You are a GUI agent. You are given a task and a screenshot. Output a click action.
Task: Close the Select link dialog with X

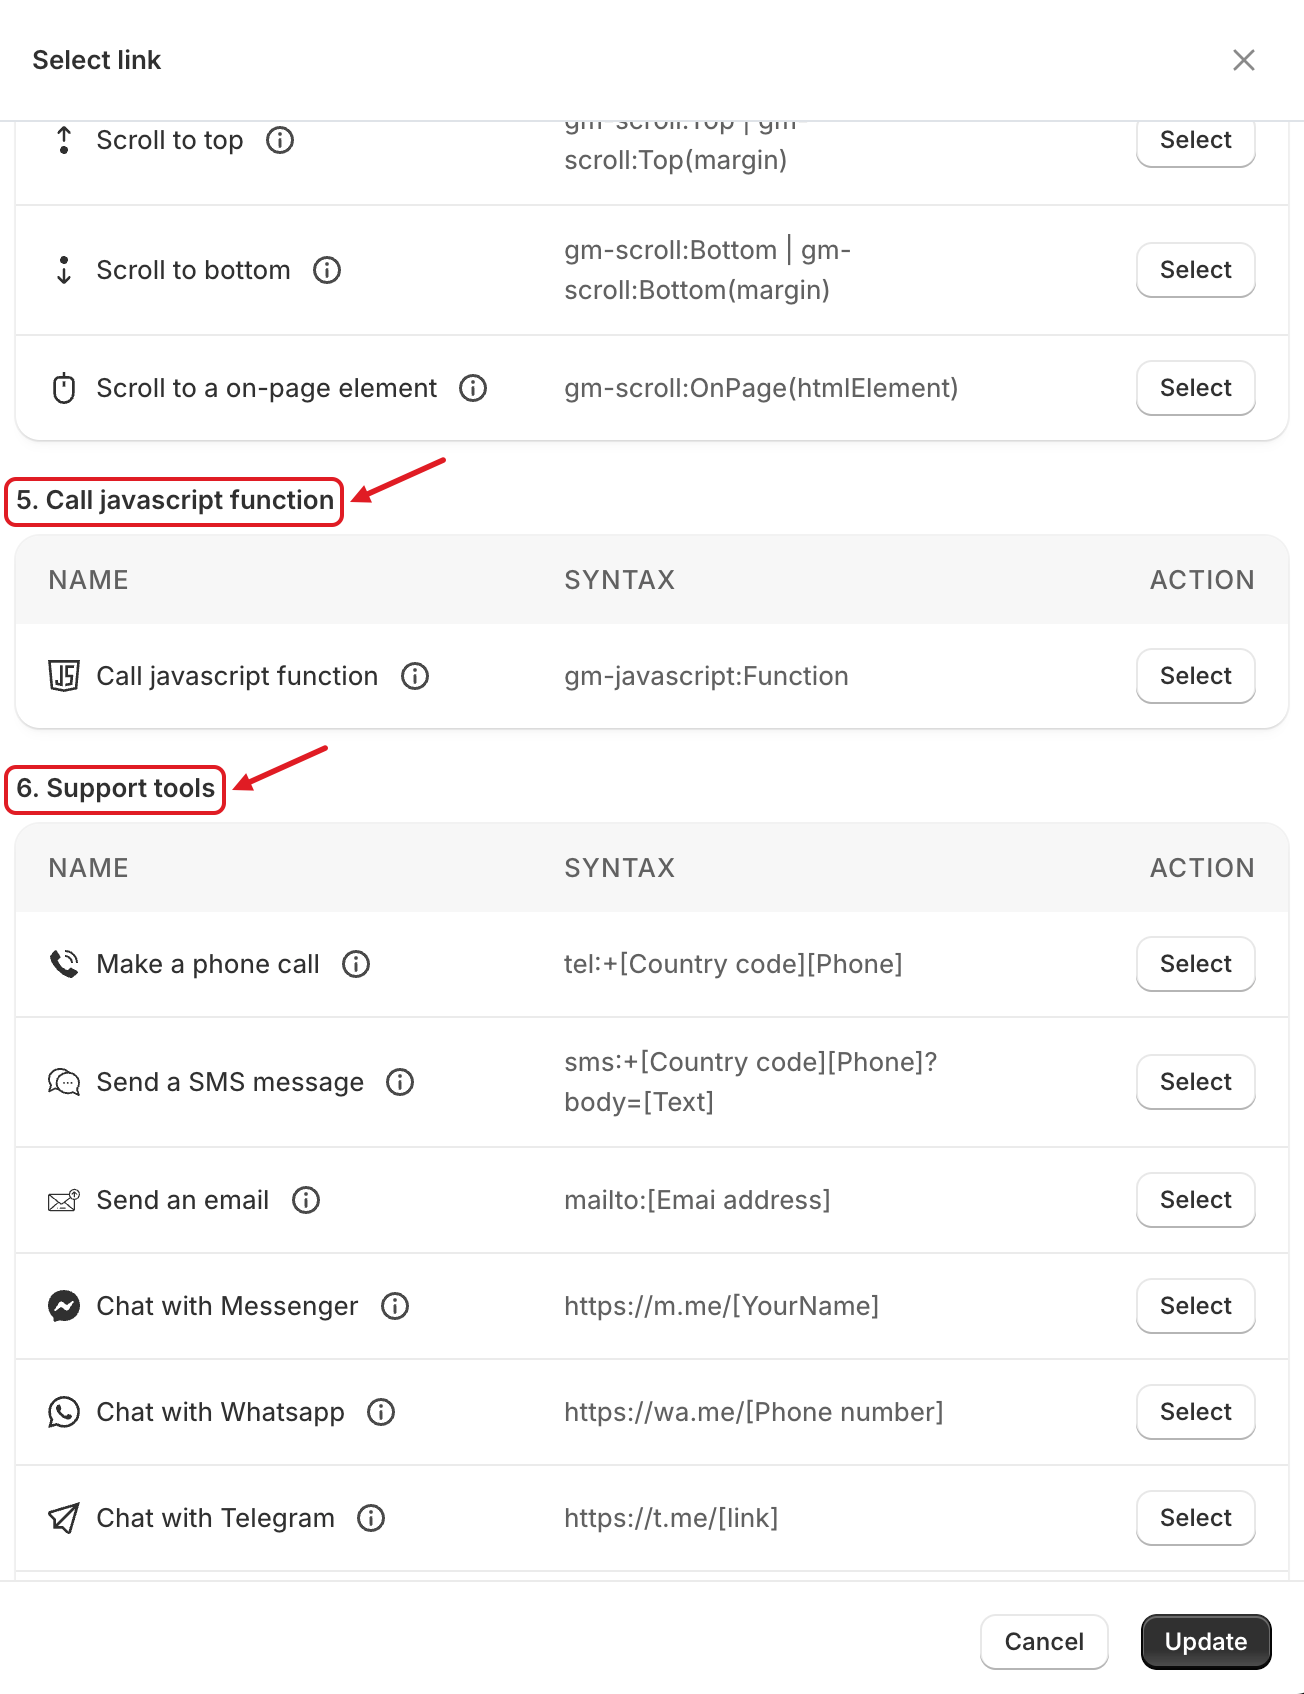[x=1244, y=60]
